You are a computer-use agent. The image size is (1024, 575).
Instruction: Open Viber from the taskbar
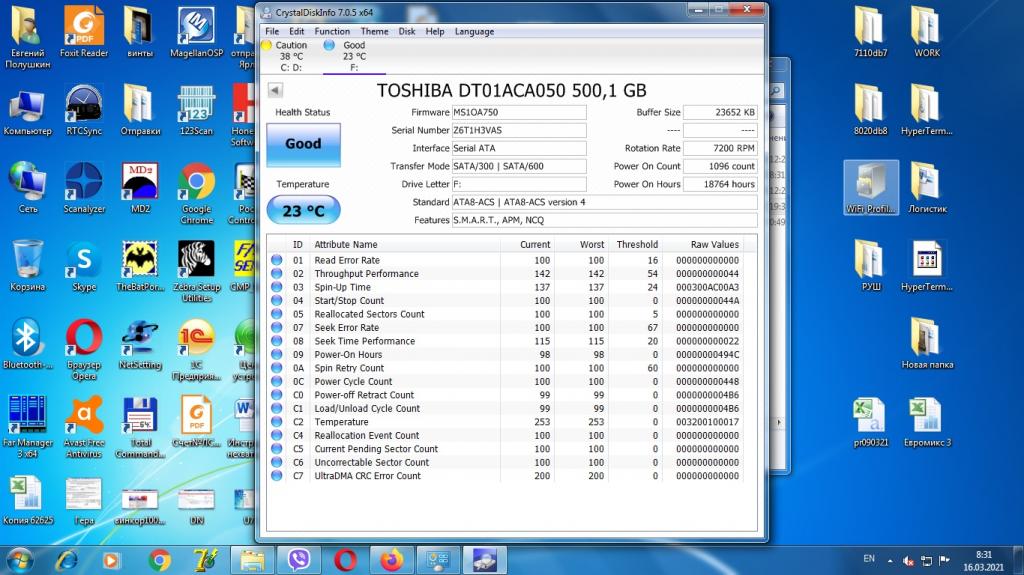pyautogui.click(x=298, y=560)
